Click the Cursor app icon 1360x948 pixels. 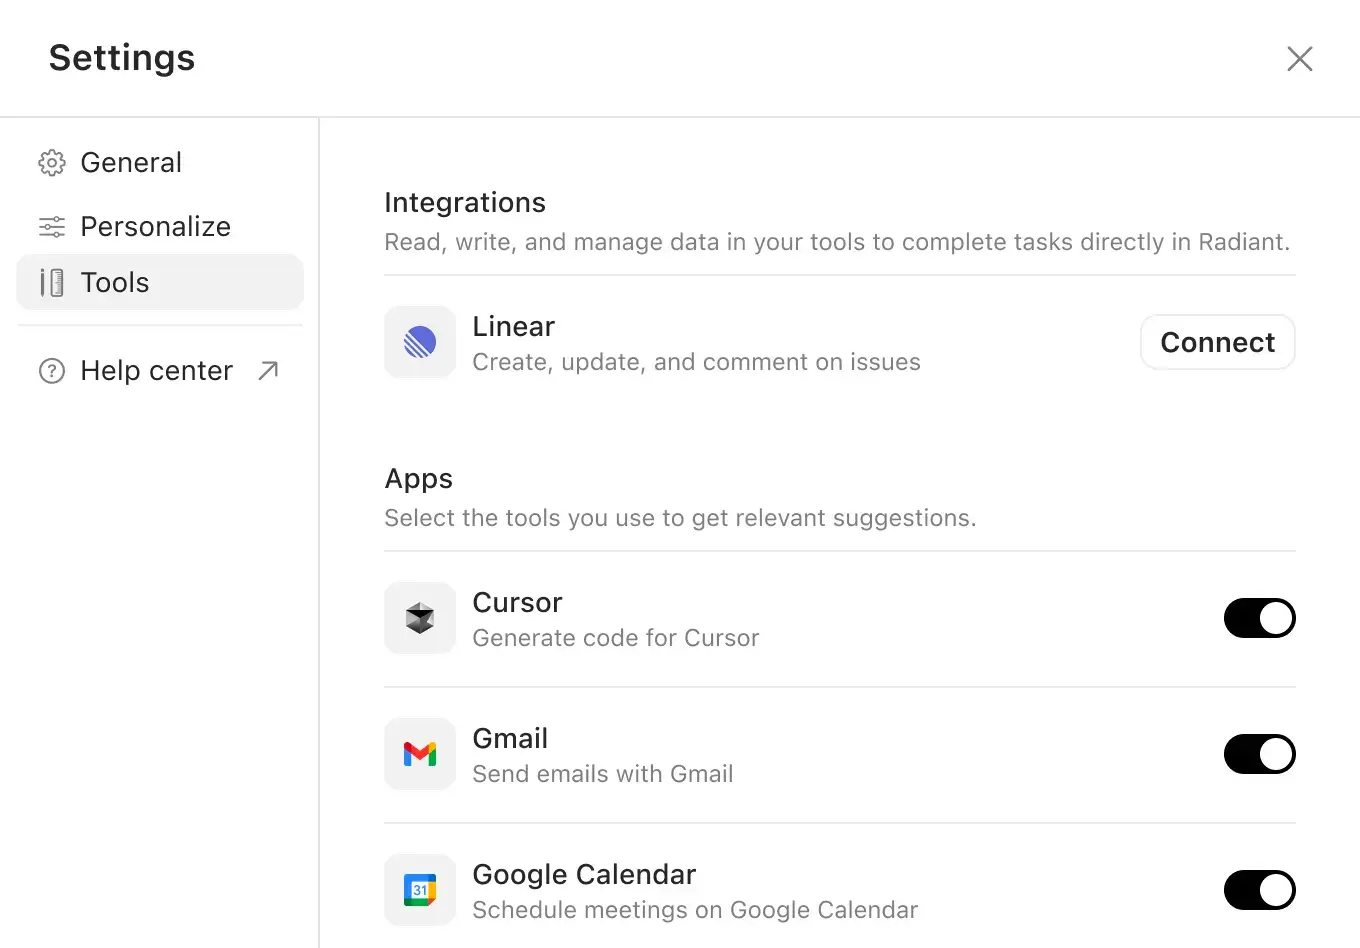click(x=419, y=618)
